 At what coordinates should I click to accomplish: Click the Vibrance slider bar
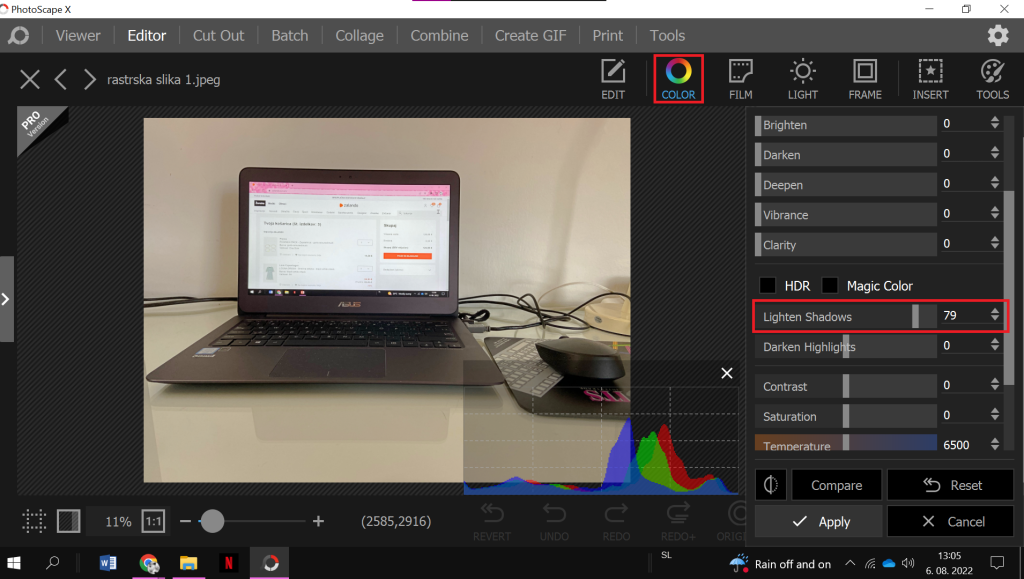point(846,215)
